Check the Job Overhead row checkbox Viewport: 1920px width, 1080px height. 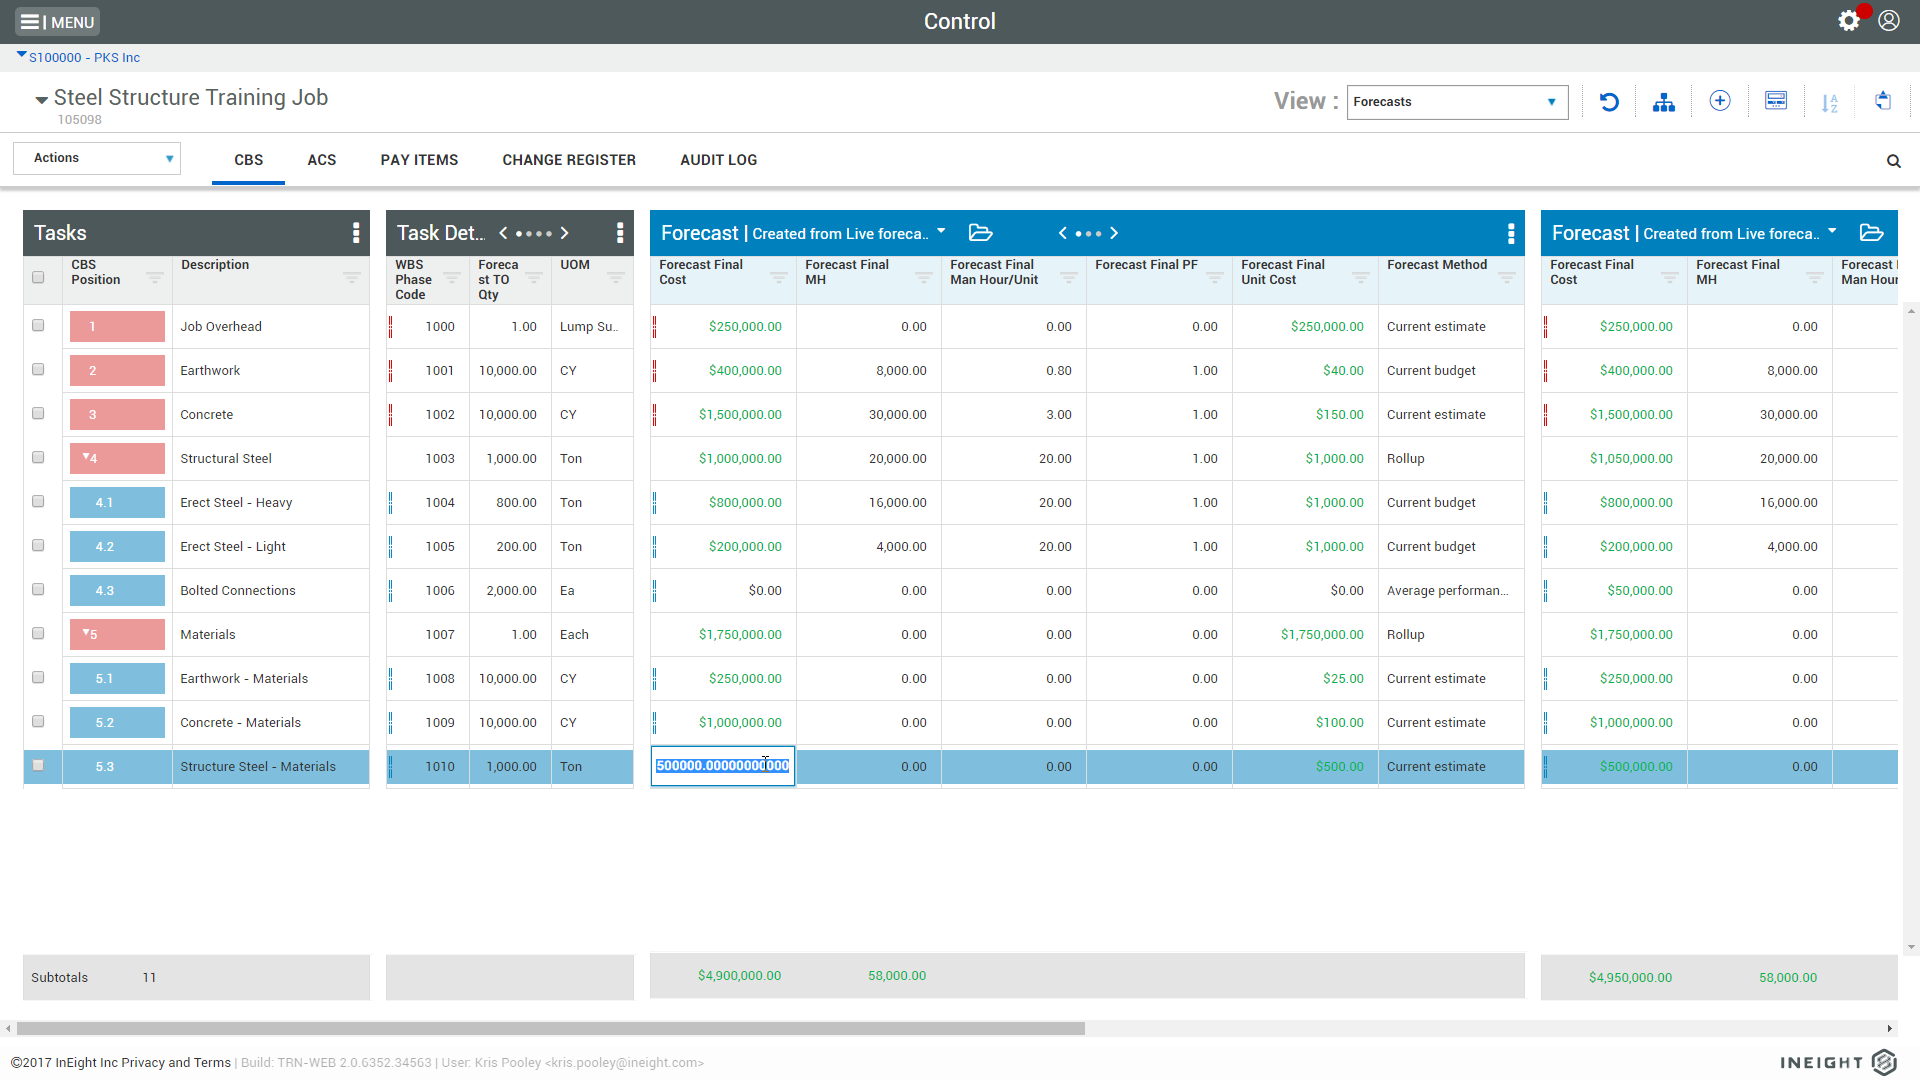pos(38,326)
